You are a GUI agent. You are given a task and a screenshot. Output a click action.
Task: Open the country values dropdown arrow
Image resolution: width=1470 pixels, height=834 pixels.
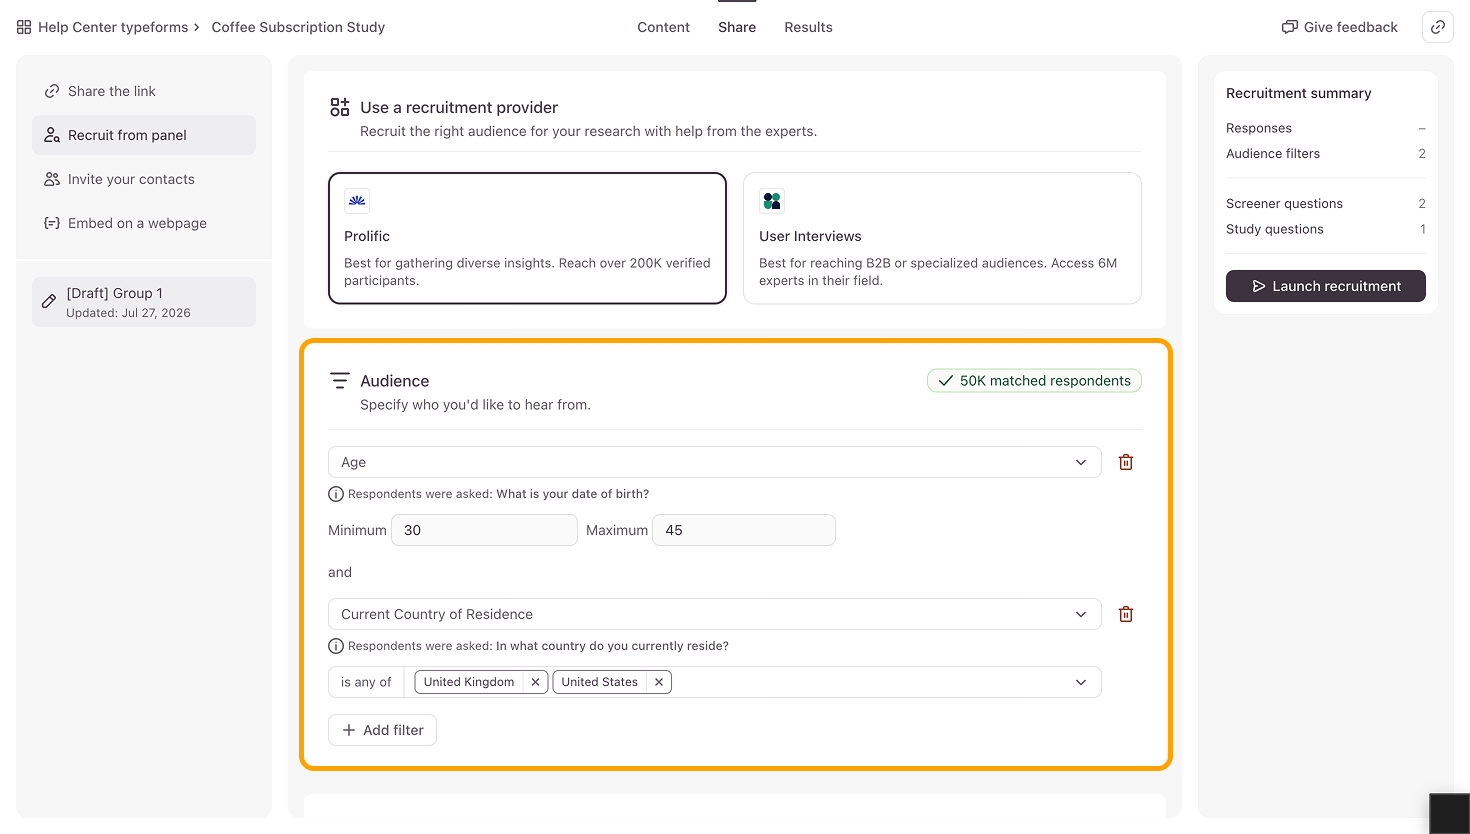click(x=1081, y=682)
